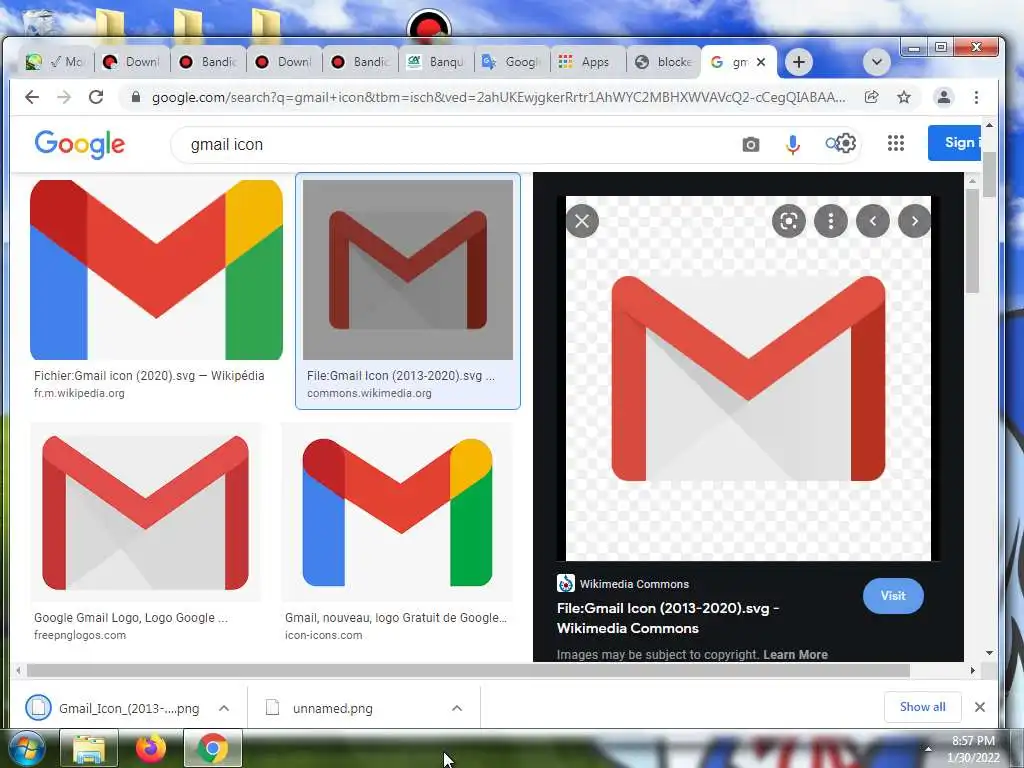Switch to the blocke tab

[x=664, y=62]
